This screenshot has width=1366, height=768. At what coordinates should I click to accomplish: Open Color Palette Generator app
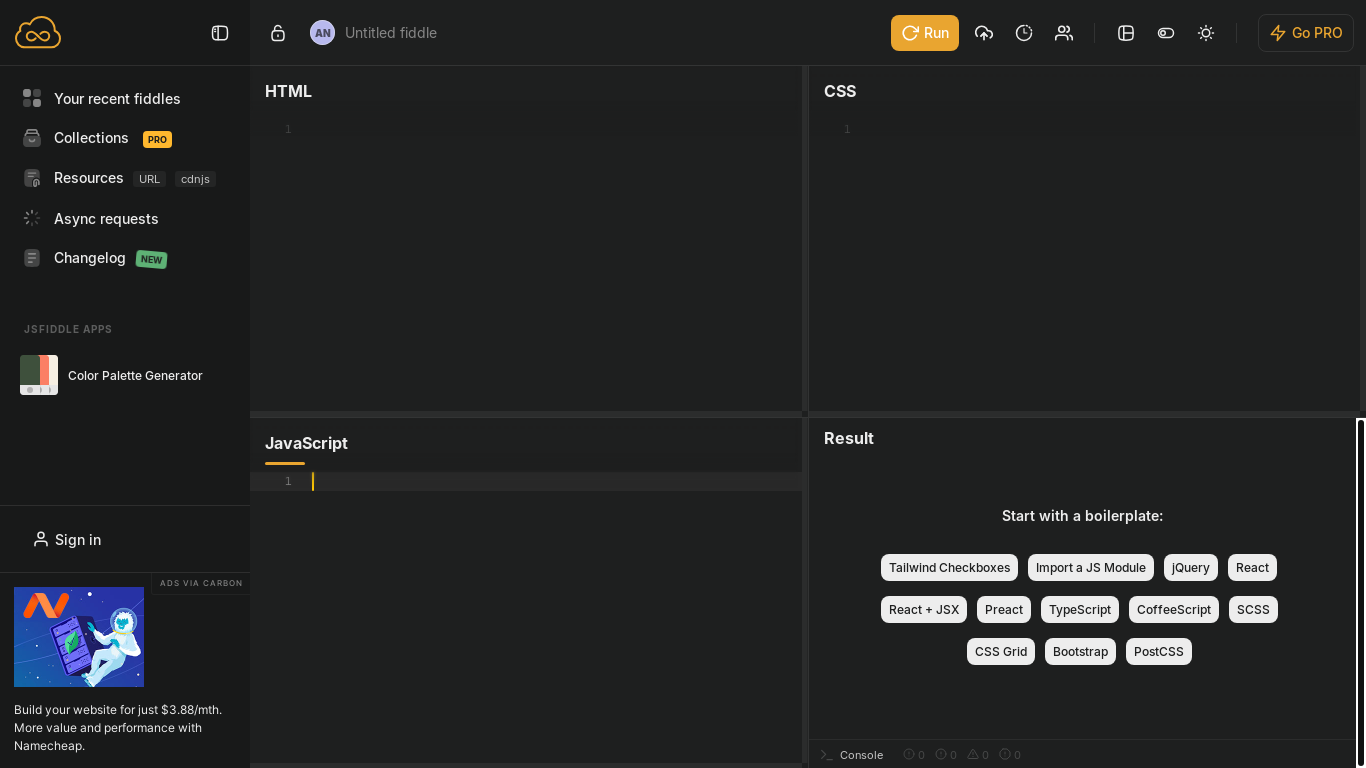[x=135, y=376]
